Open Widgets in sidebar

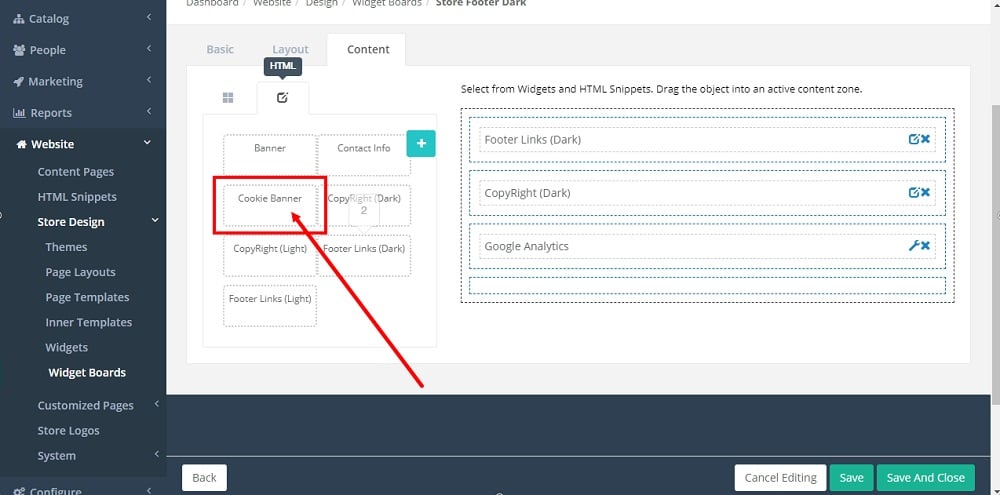pos(67,348)
